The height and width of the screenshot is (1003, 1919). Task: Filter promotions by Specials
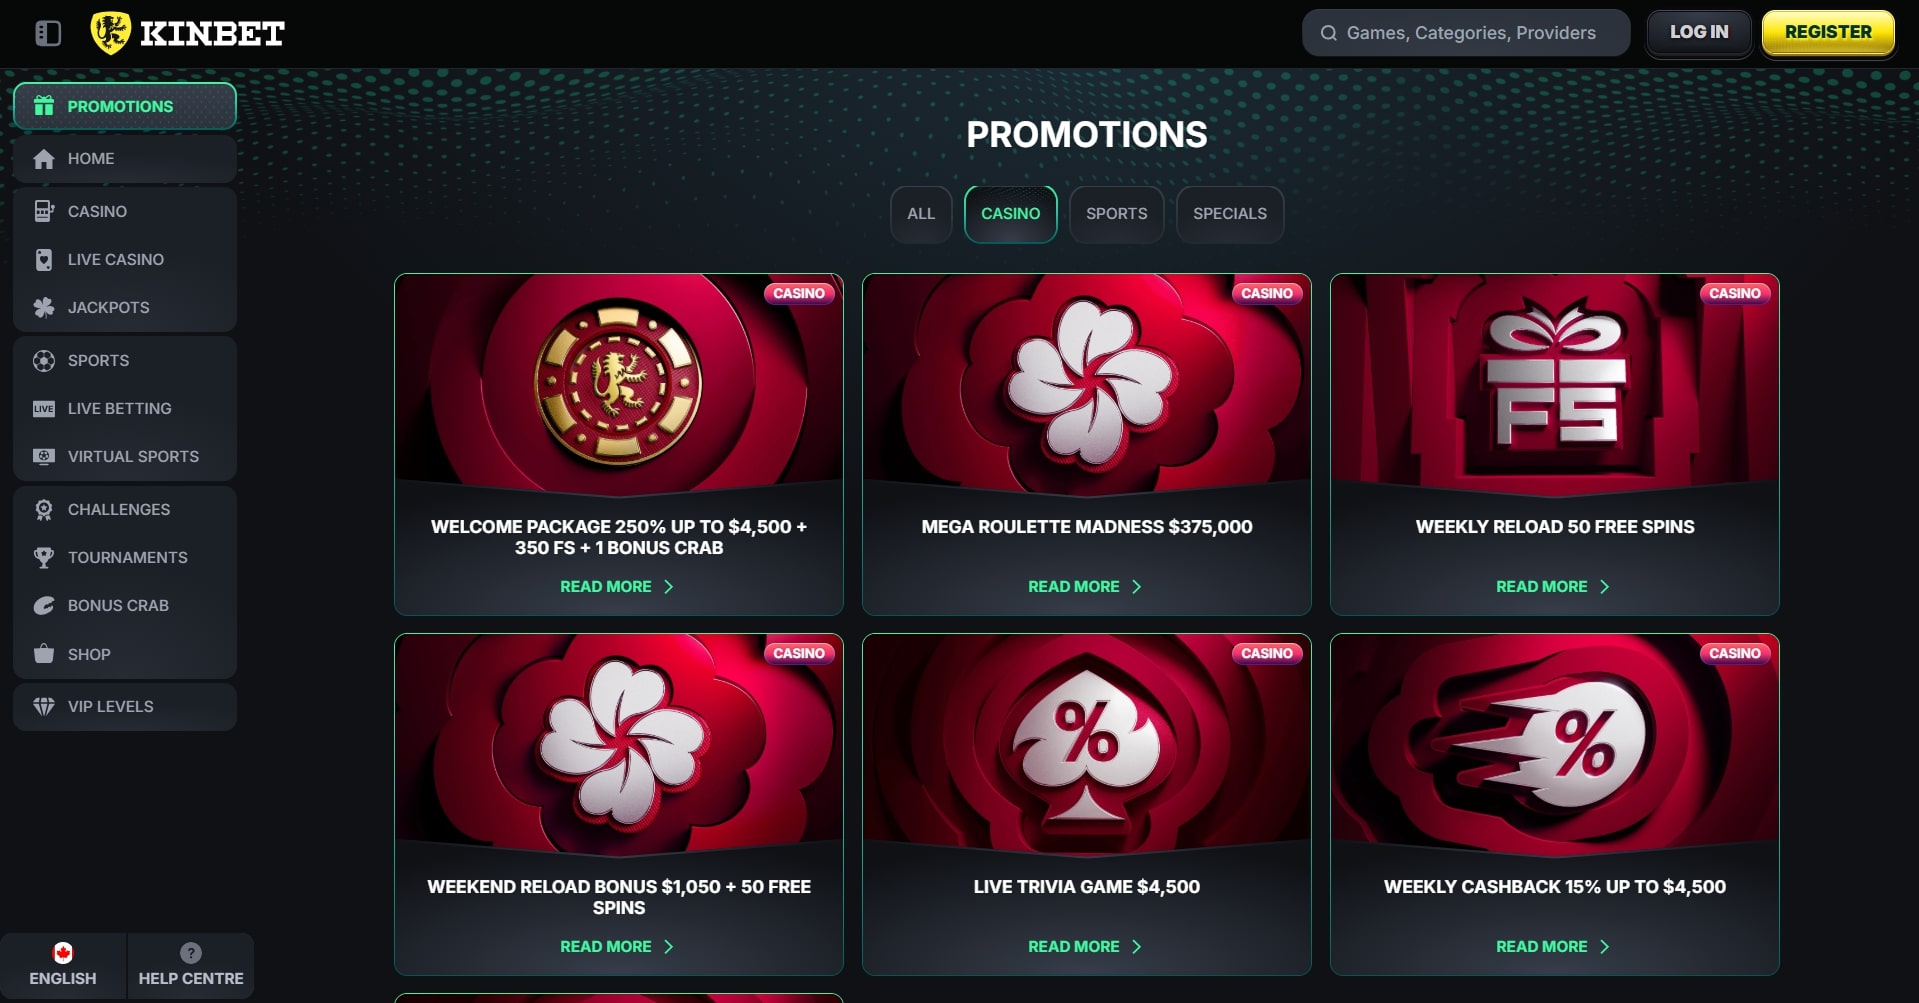point(1229,214)
